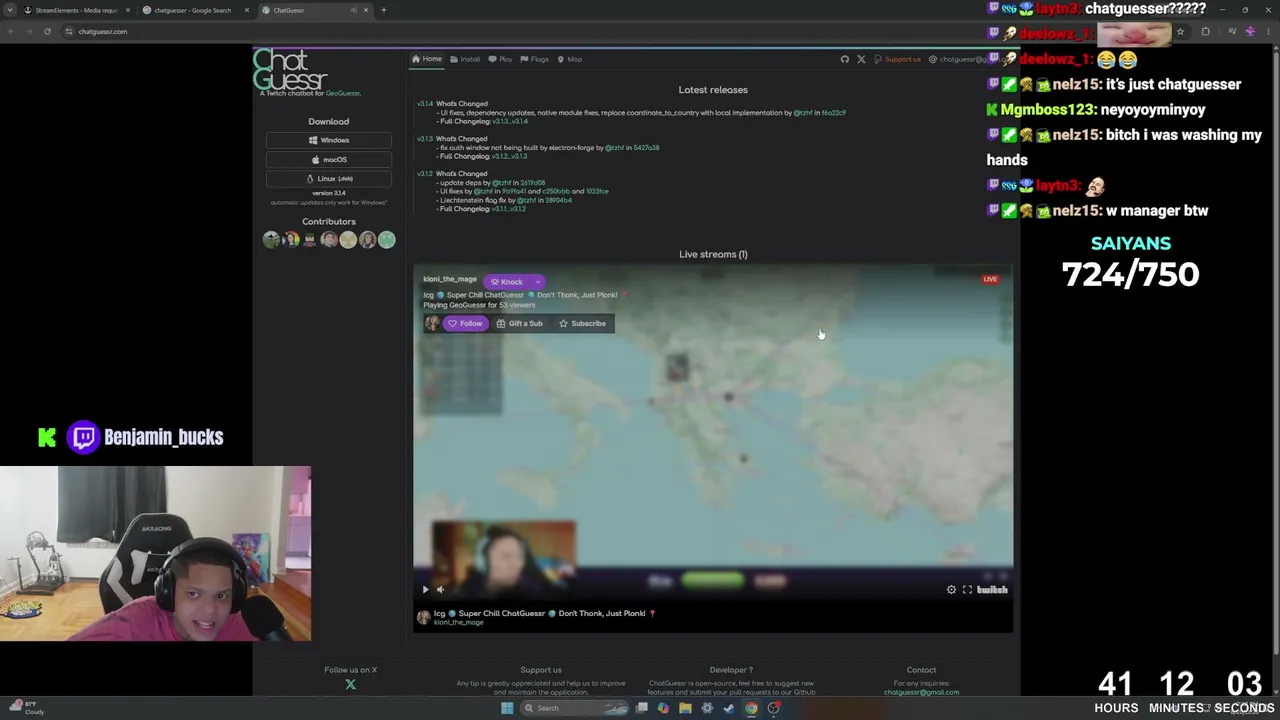Click the Twitch logo in the player
The width and height of the screenshot is (1280, 720).
[x=992, y=590]
